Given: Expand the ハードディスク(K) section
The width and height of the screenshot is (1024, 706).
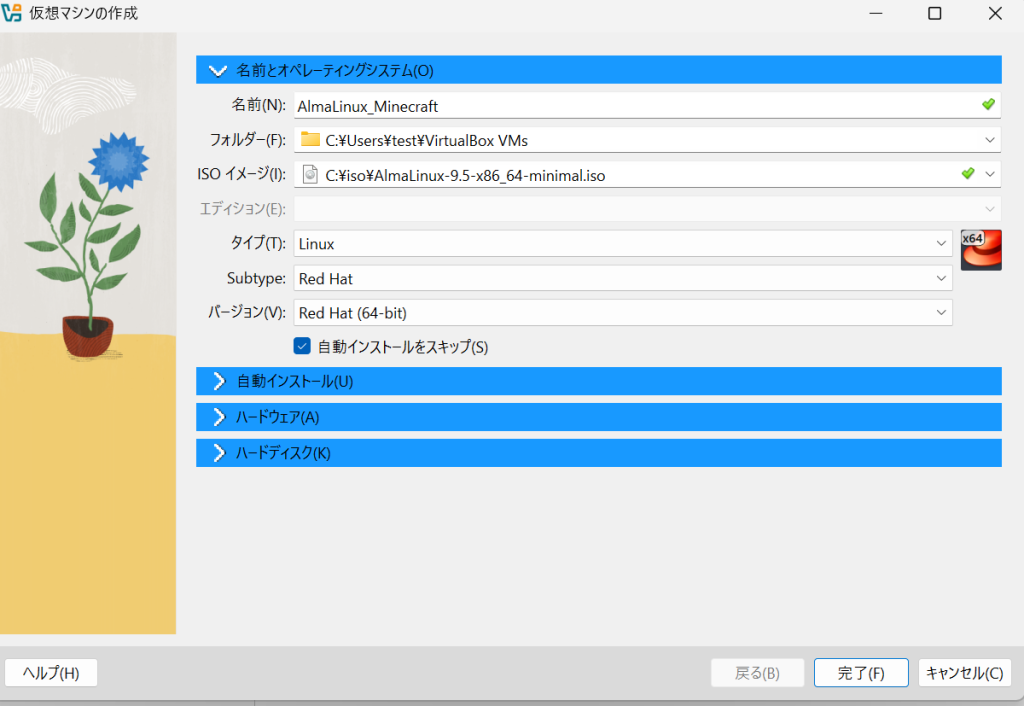Looking at the screenshot, I should (x=599, y=453).
